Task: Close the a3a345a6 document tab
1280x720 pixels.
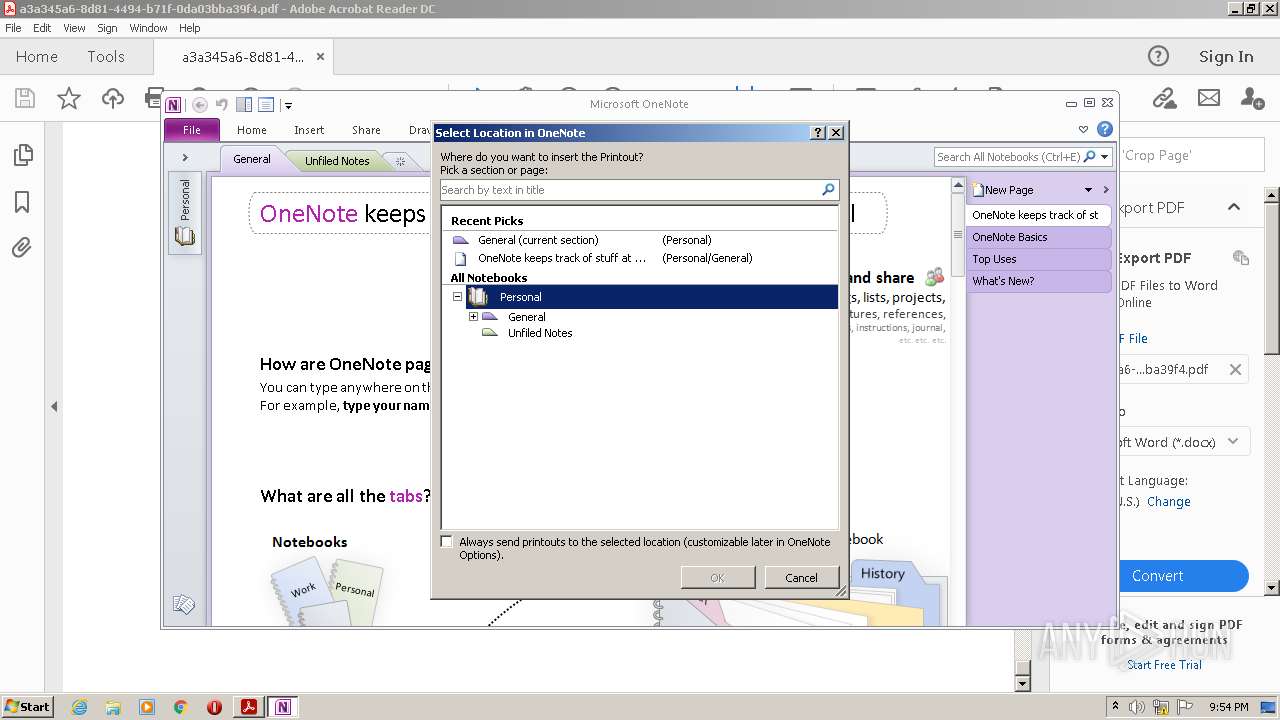Action: point(320,57)
